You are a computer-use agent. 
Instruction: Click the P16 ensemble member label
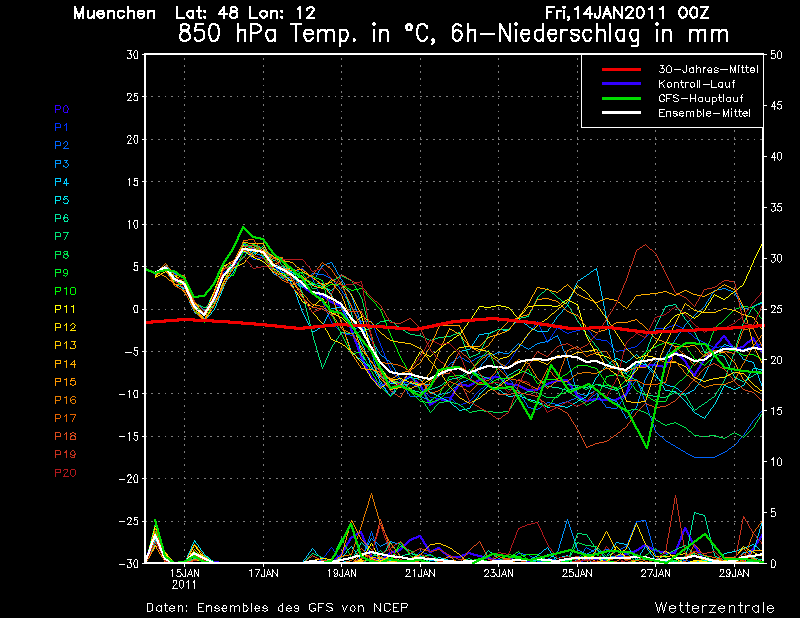pos(65,400)
